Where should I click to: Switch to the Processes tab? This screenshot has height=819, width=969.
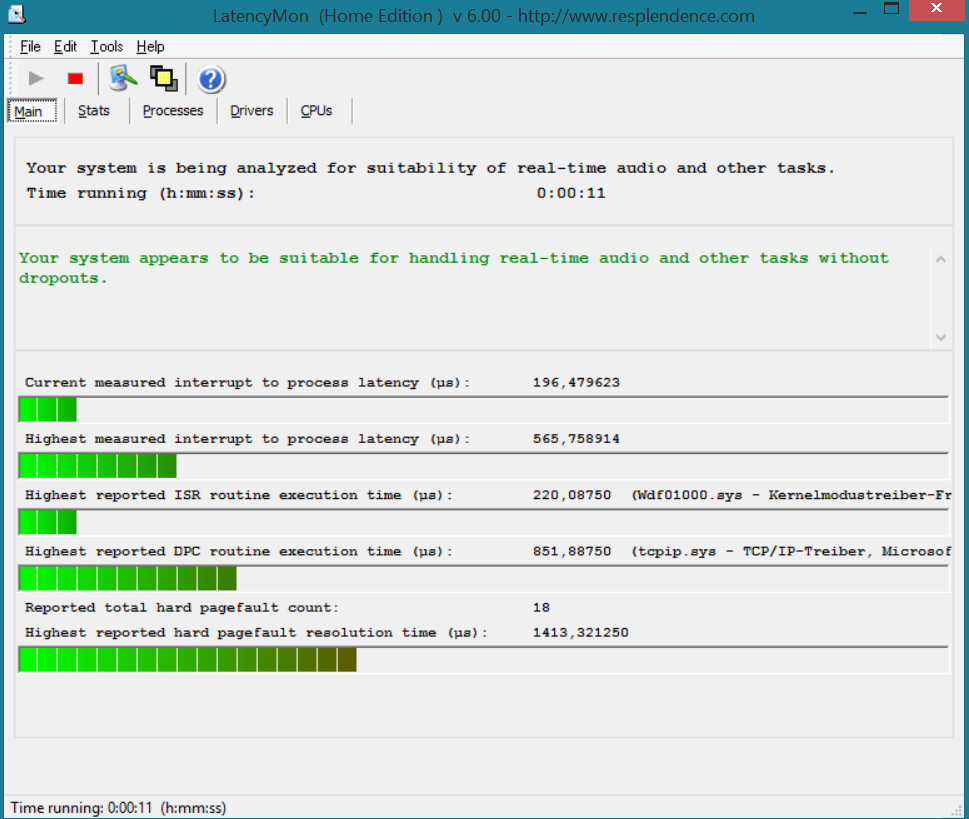click(173, 111)
